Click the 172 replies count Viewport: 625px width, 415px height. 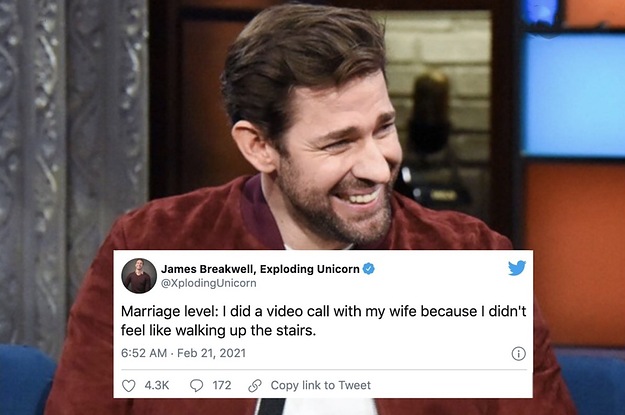coord(222,385)
